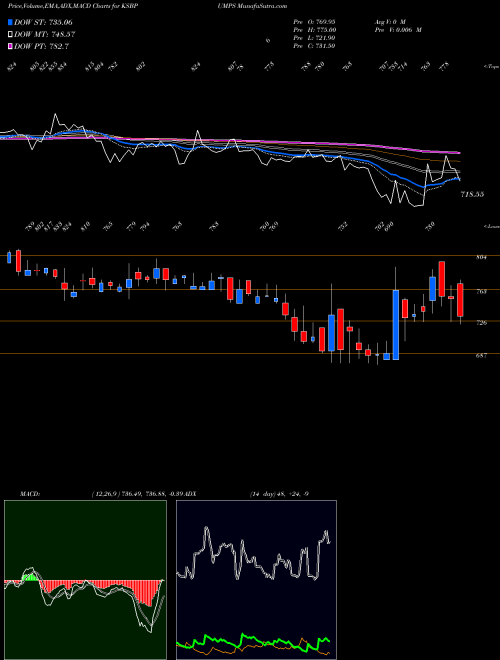This screenshot has width=500, height=660.
Task: Click the chart title for KSBPUMPS
Action: click(147, 6)
